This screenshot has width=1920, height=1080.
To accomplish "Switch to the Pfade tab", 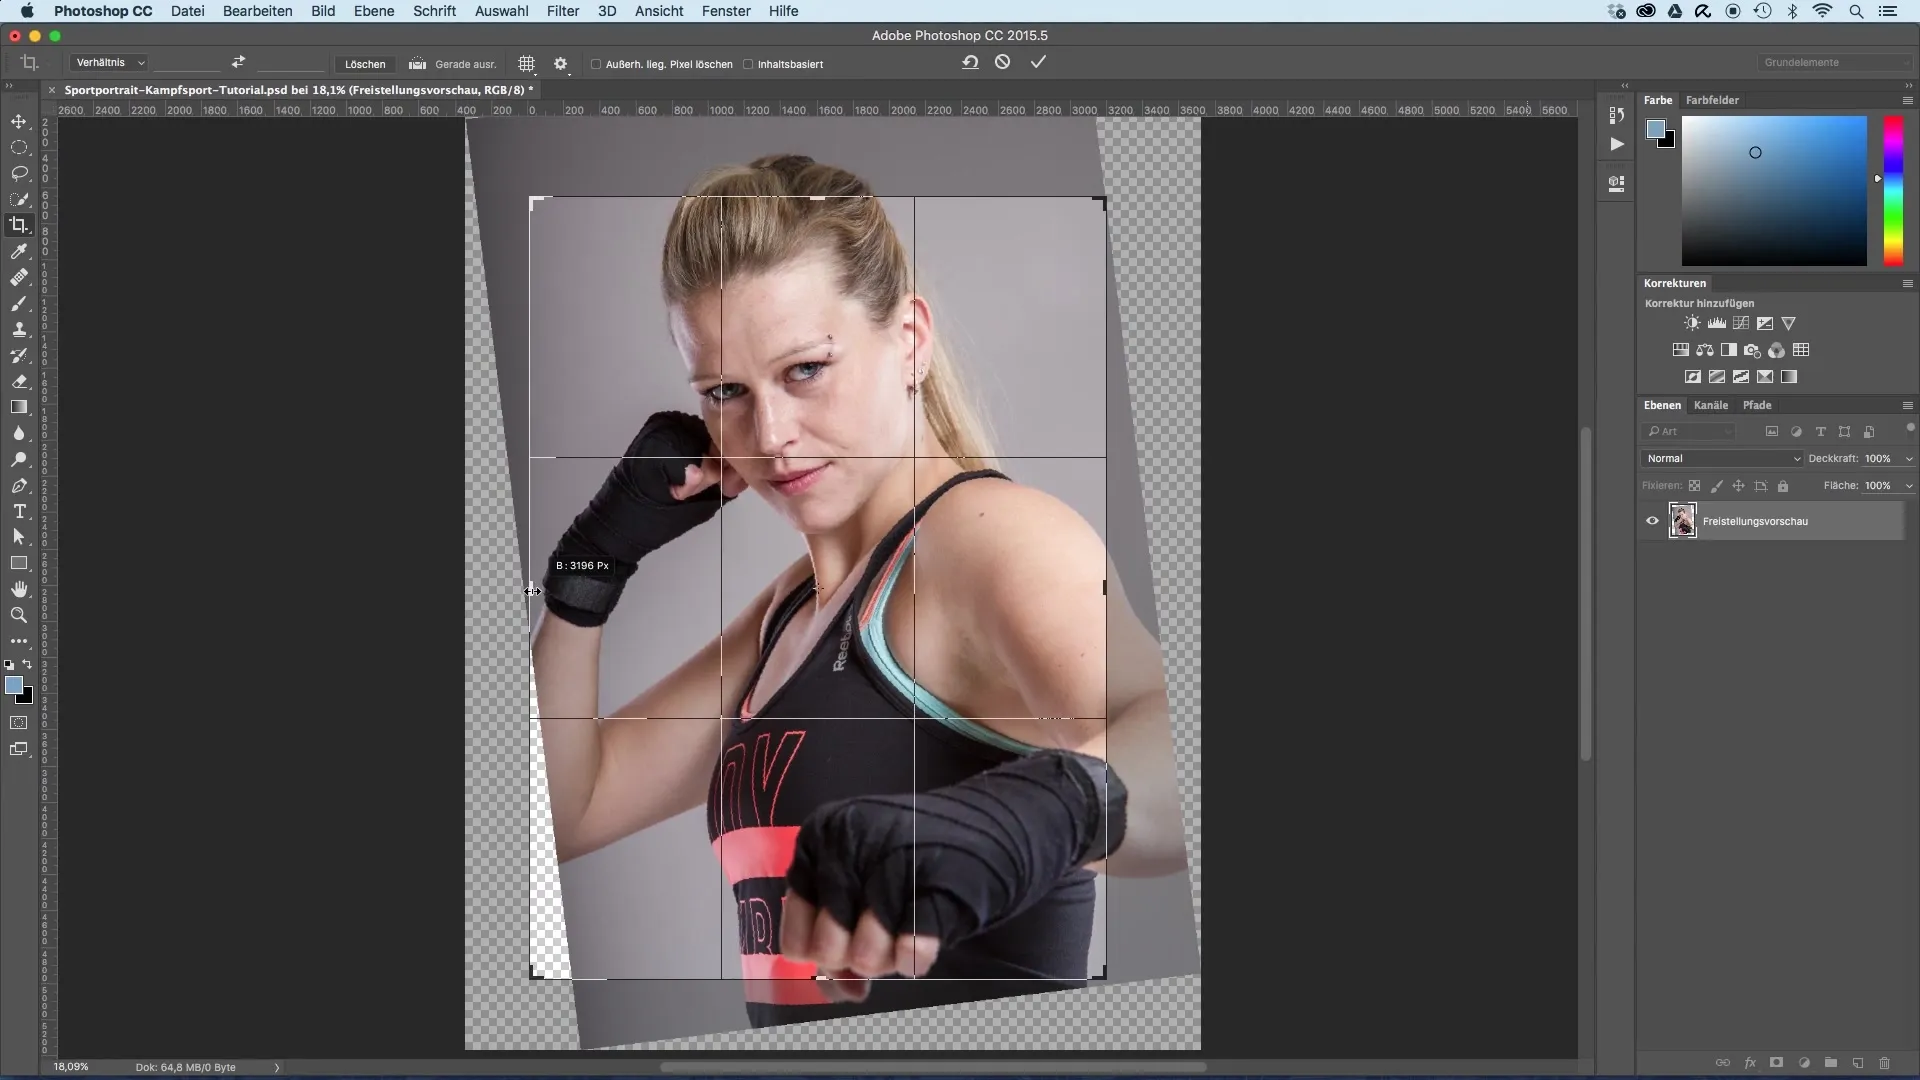I will 1757,405.
